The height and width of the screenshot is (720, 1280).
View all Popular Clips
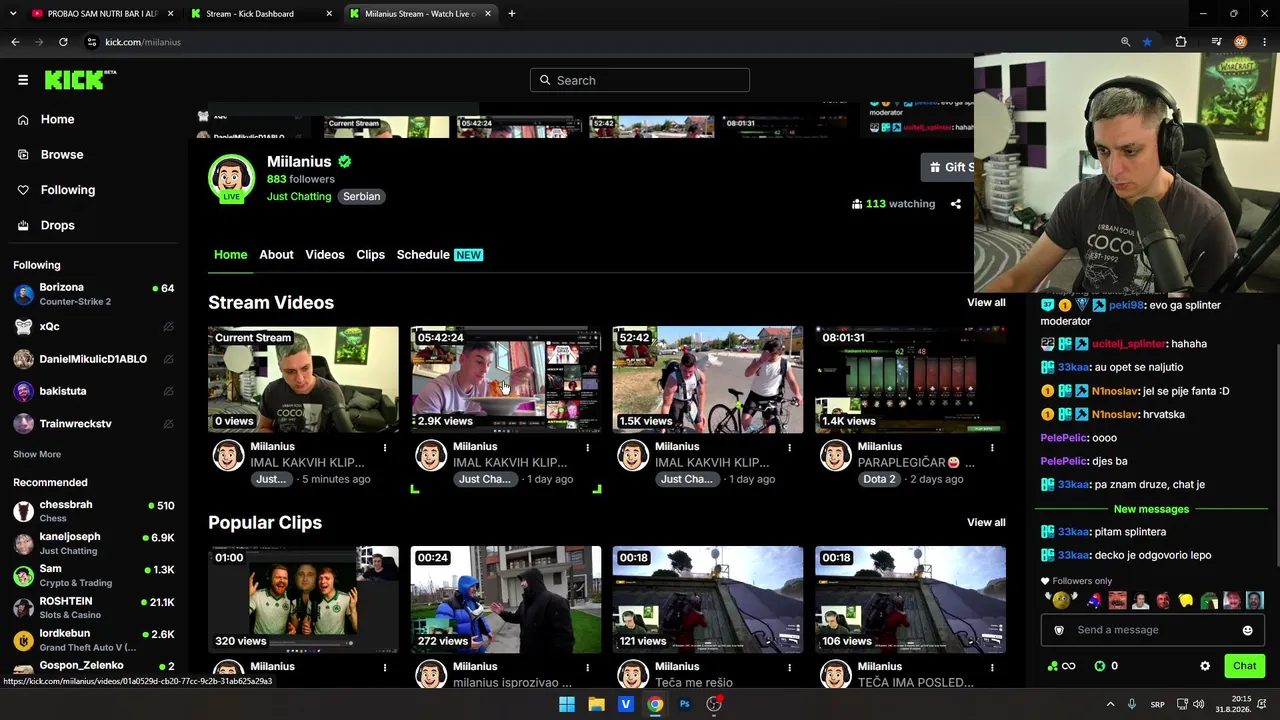(x=986, y=522)
